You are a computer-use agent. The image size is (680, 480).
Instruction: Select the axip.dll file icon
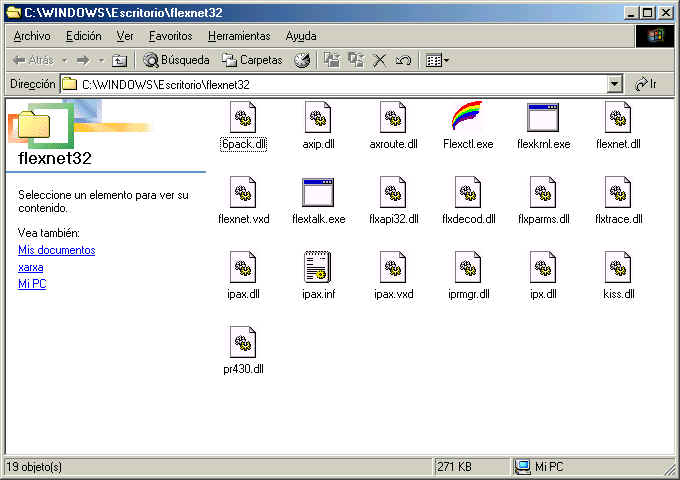click(318, 117)
